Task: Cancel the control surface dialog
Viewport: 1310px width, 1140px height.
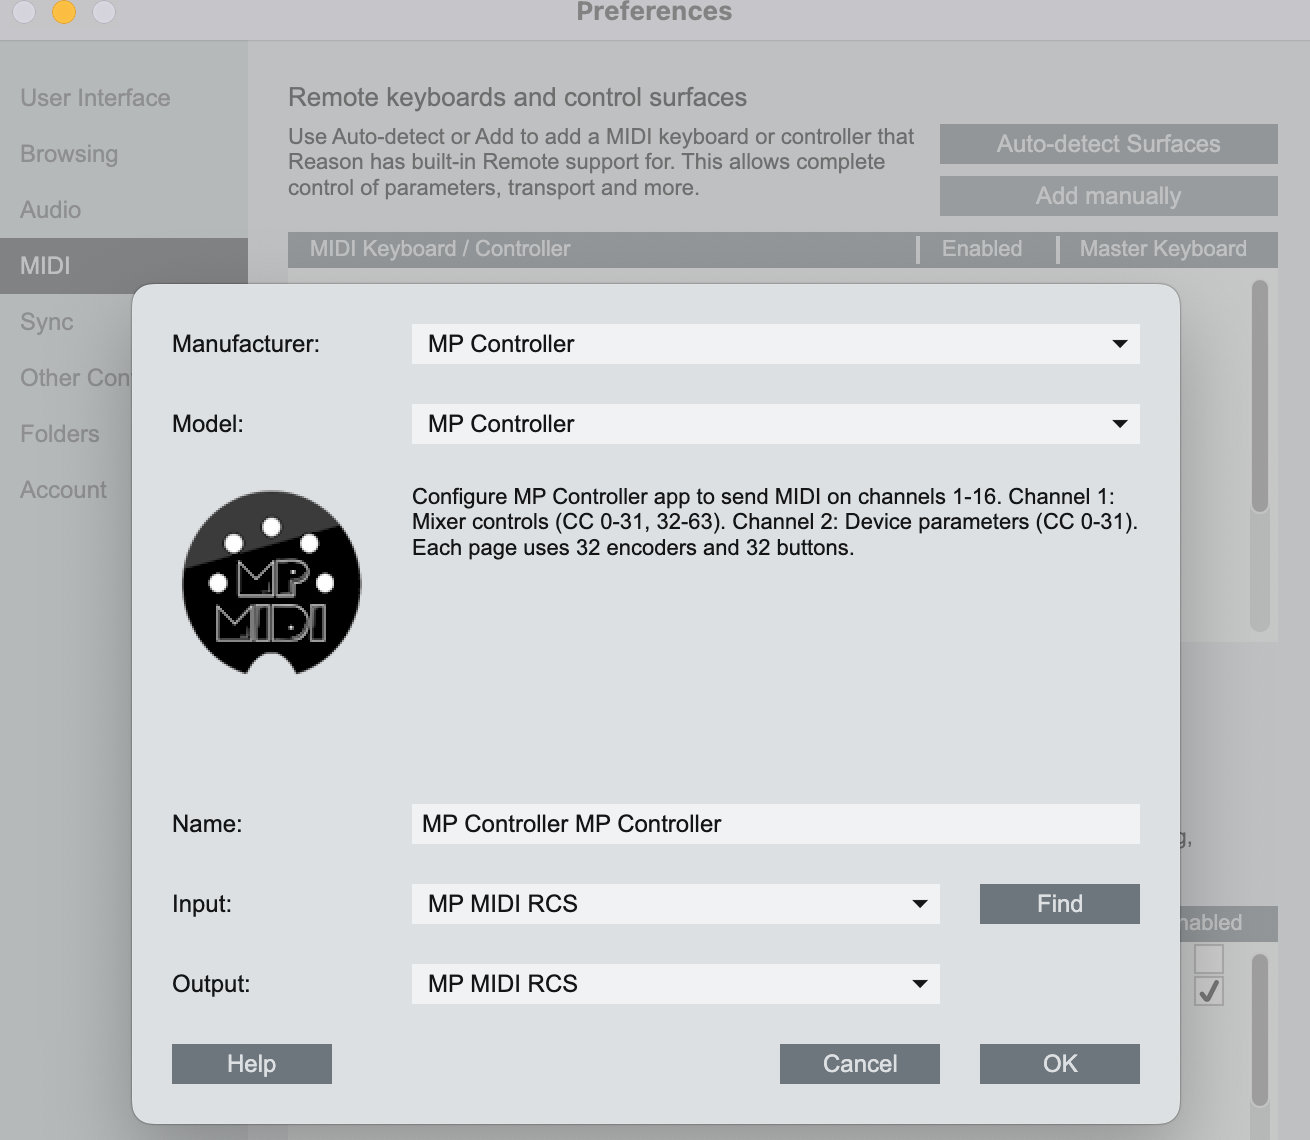Action: [859, 1064]
